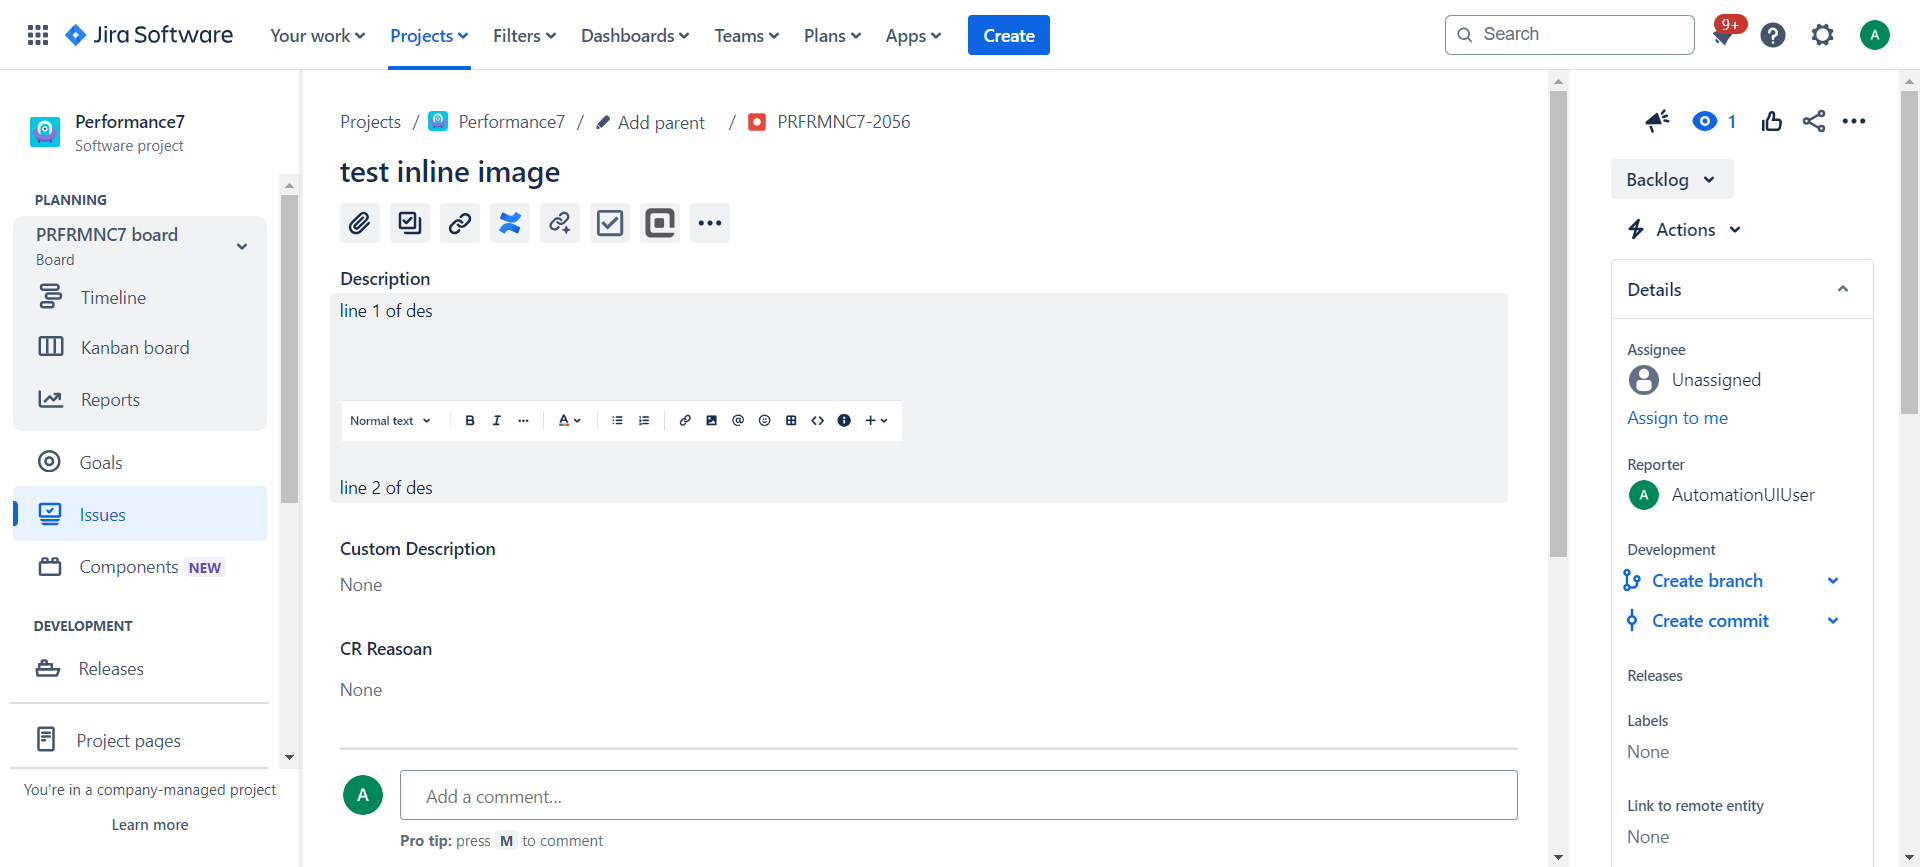Open the help question-mark menu
The width and height of the screenshot is (1920, 867).
point(1773,35)
